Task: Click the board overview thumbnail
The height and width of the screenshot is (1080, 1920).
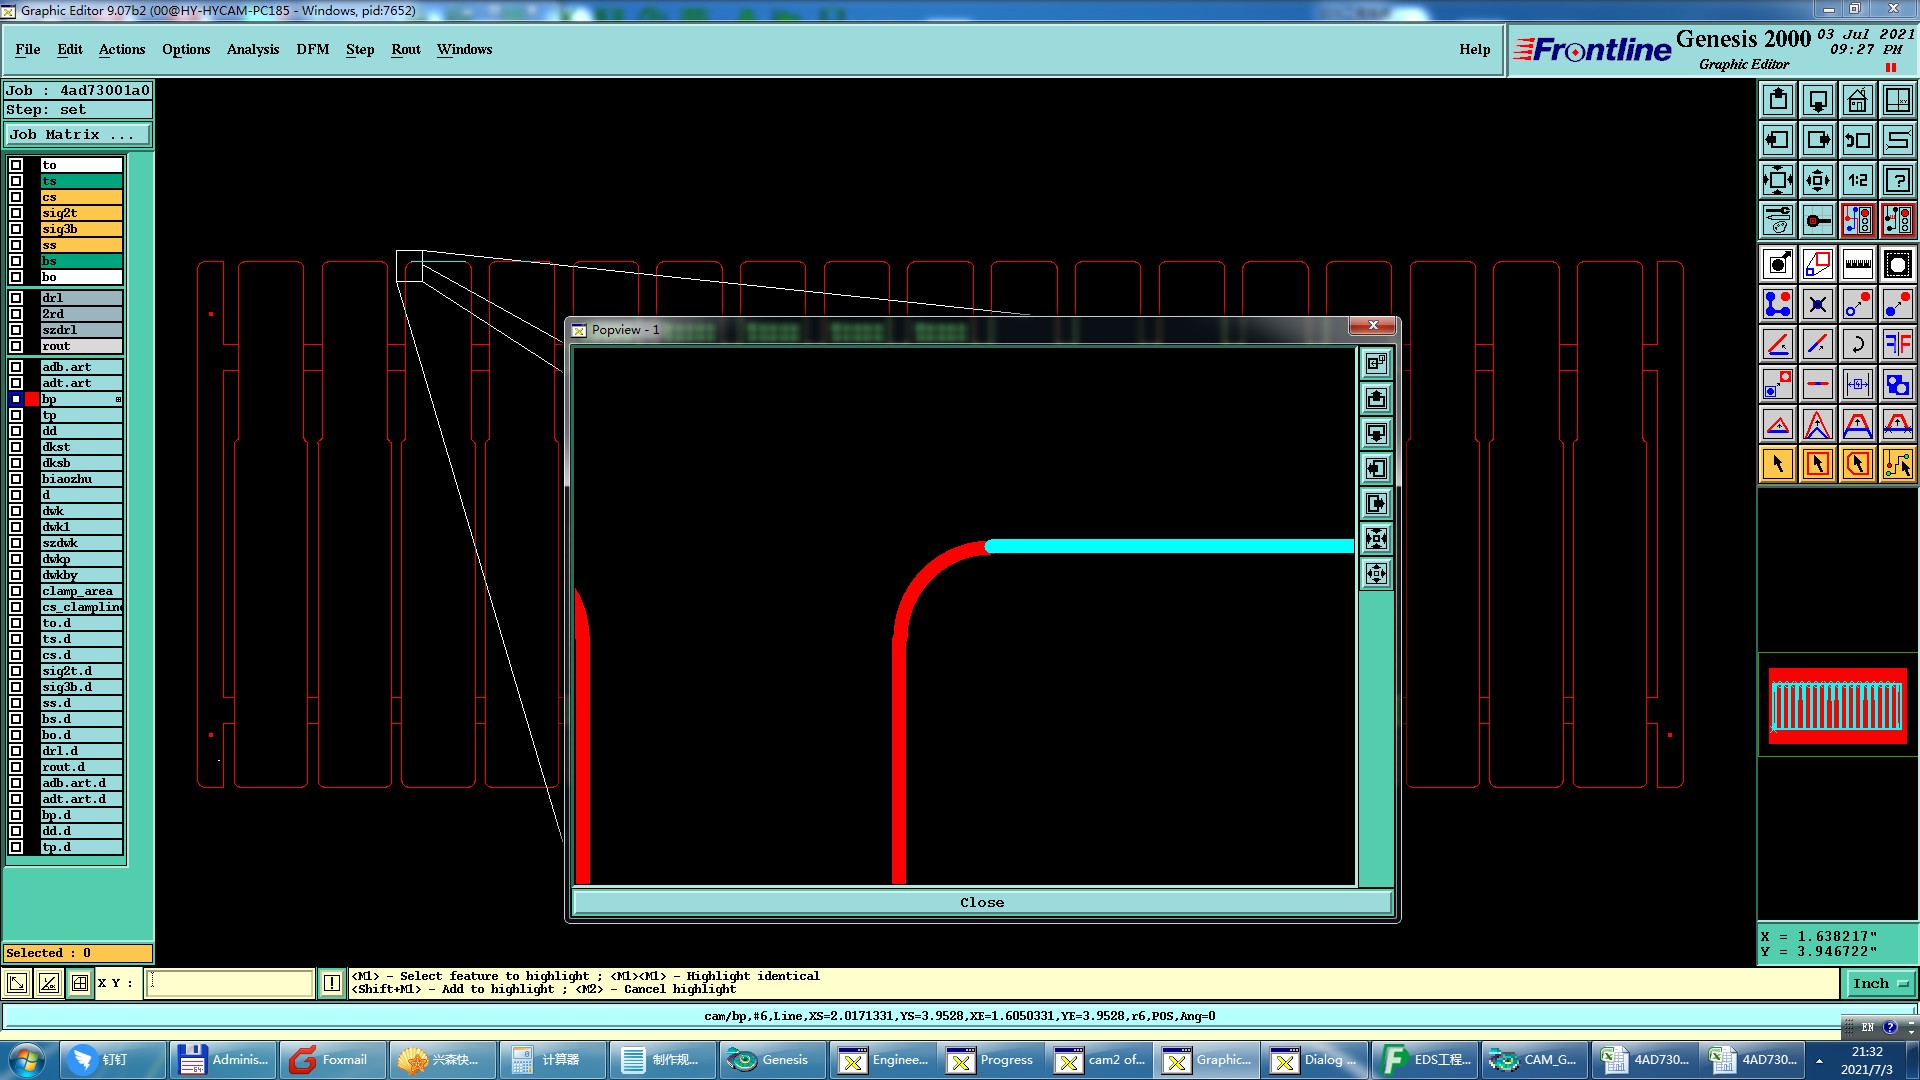Action: coord(1838,706)
